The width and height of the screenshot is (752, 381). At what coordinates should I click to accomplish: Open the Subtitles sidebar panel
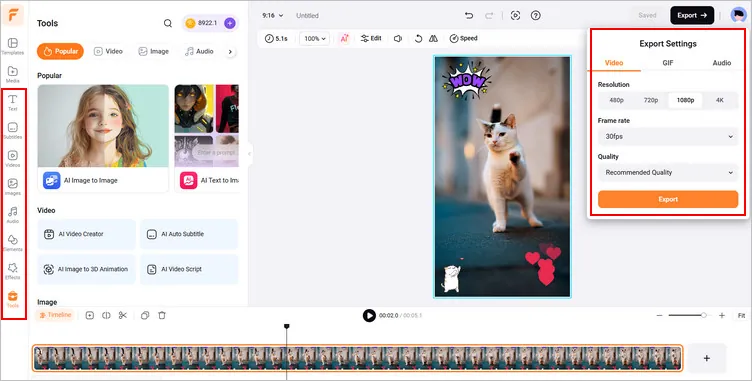point(13,131)
